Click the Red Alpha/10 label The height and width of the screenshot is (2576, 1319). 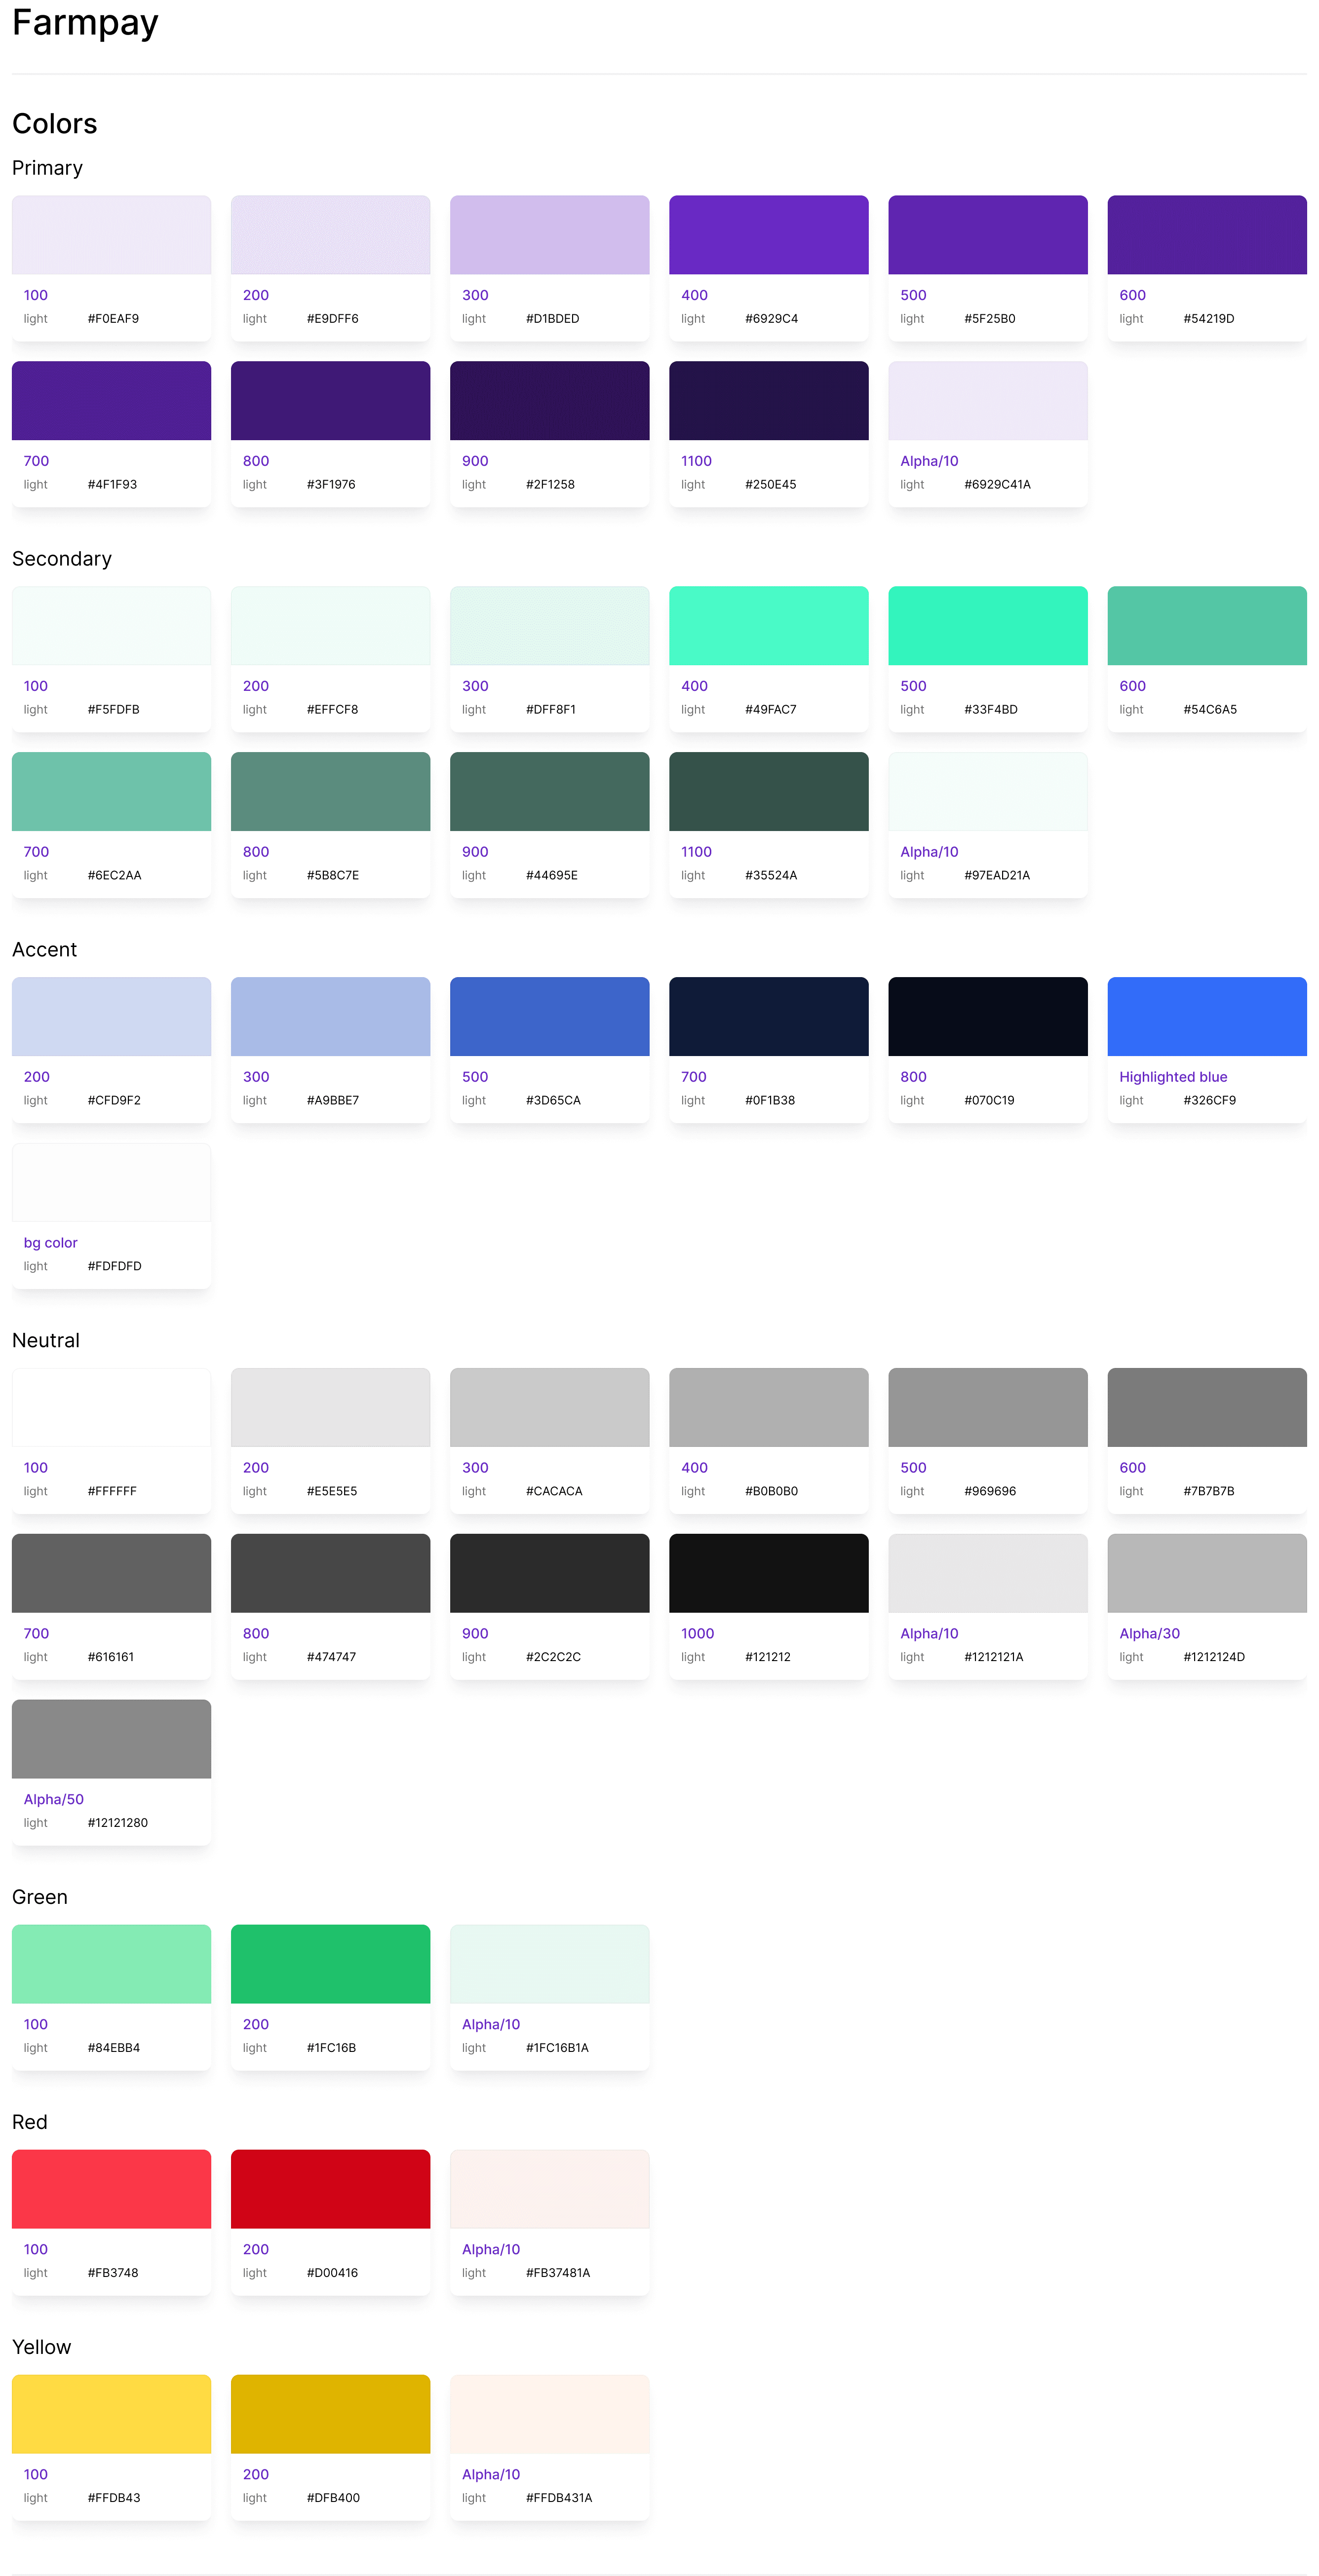[x=491, y=2249]
